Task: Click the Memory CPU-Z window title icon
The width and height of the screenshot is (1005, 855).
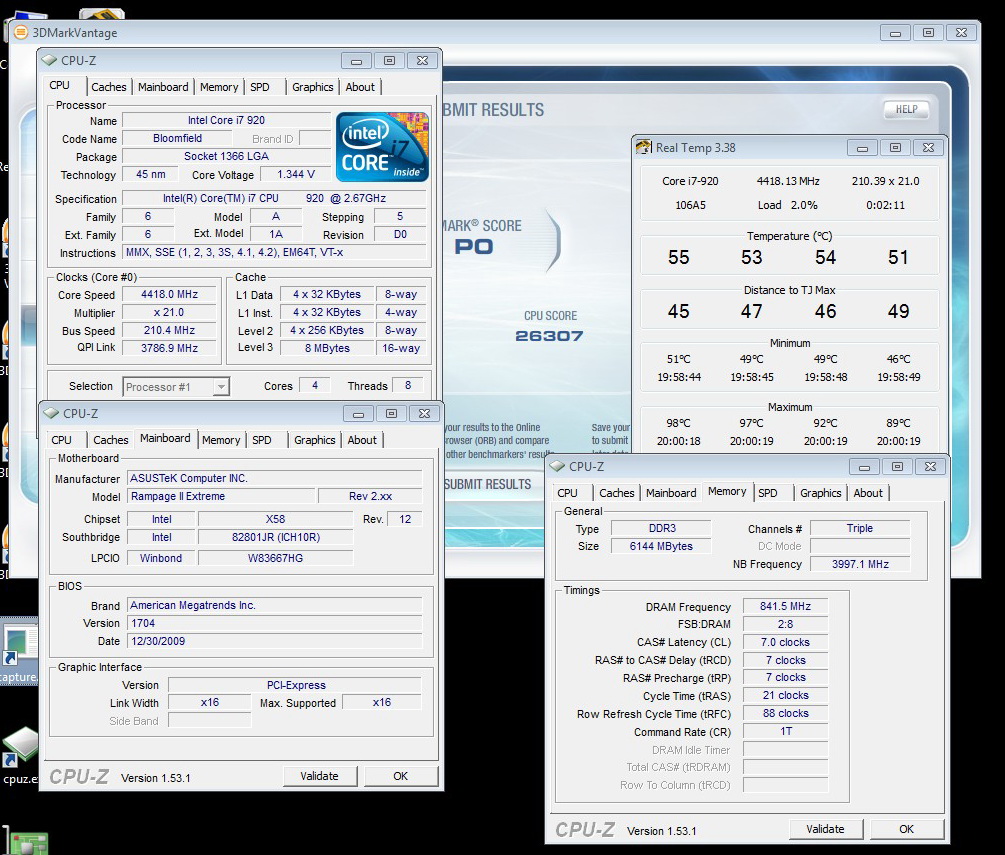Action: (x=557, y=467)
